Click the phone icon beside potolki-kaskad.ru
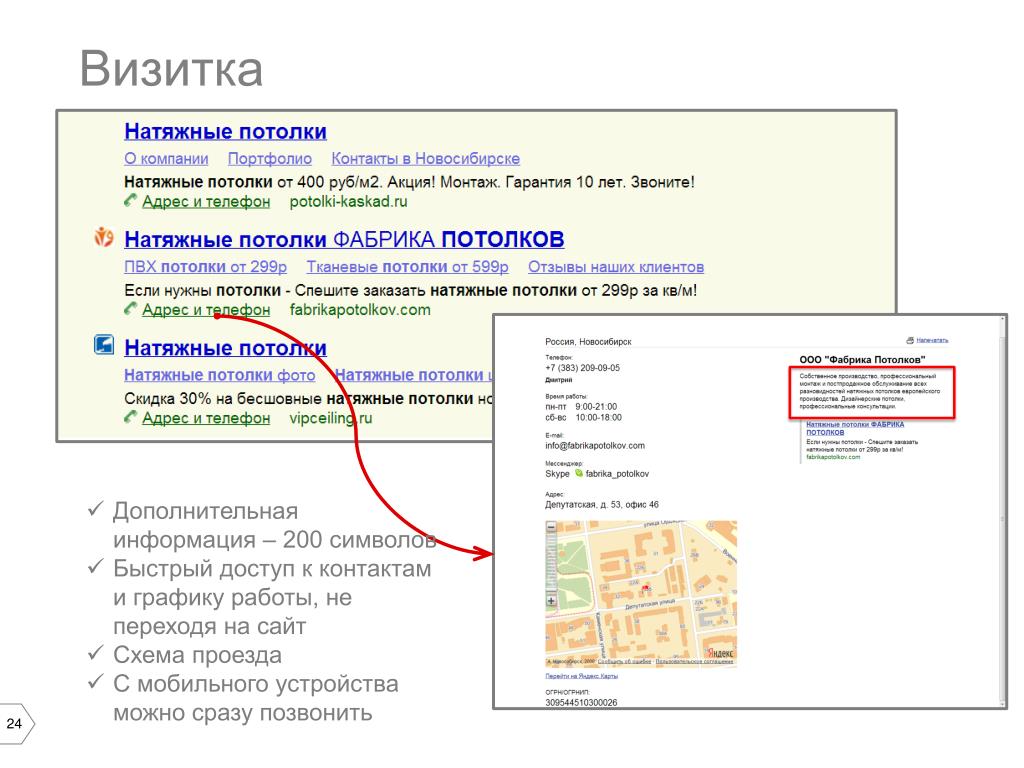 [131, 200]
